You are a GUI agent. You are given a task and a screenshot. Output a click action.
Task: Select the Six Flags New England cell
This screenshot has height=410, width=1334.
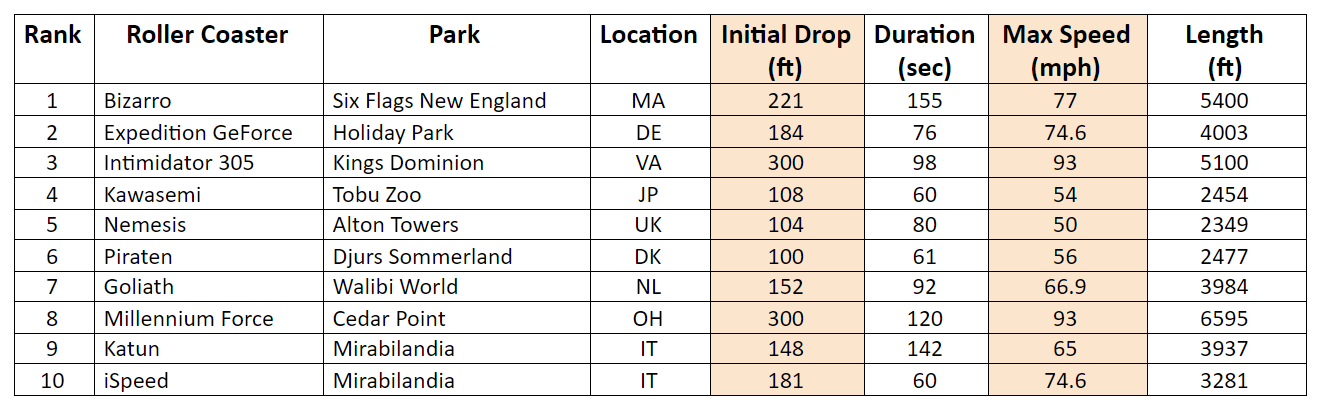(x=439, y=101)
